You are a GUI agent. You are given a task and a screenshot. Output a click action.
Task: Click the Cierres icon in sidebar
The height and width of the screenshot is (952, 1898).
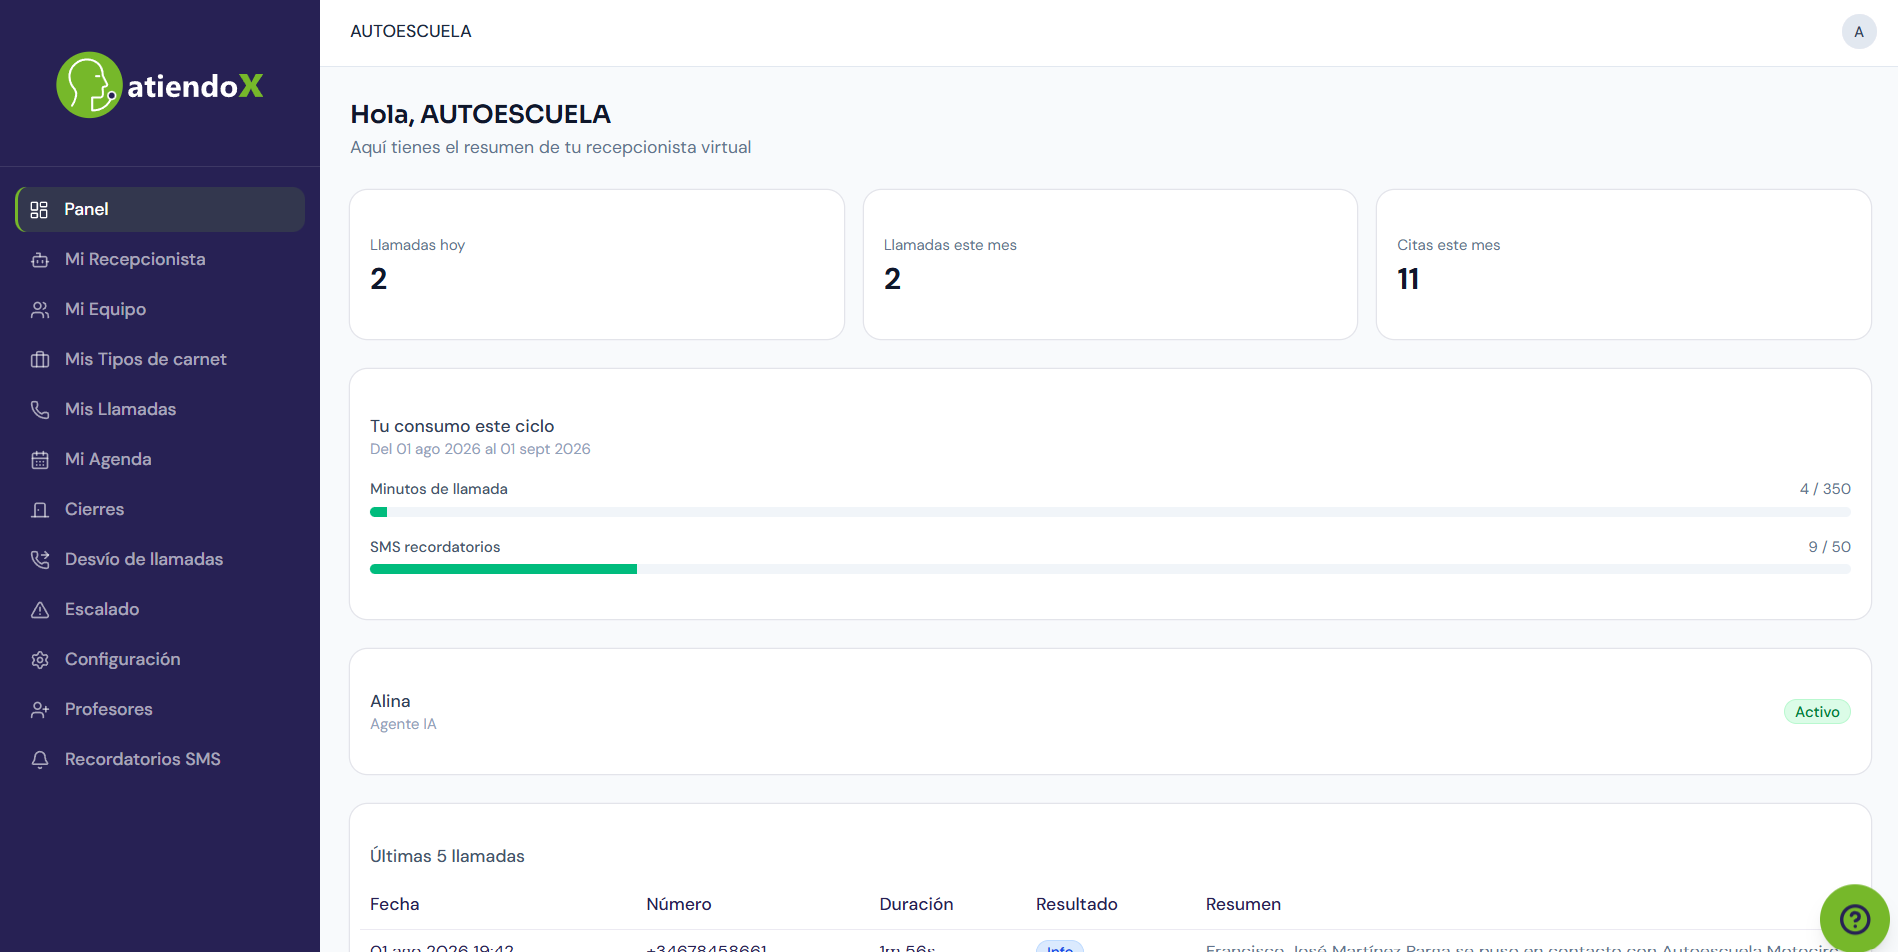point(40,510)
